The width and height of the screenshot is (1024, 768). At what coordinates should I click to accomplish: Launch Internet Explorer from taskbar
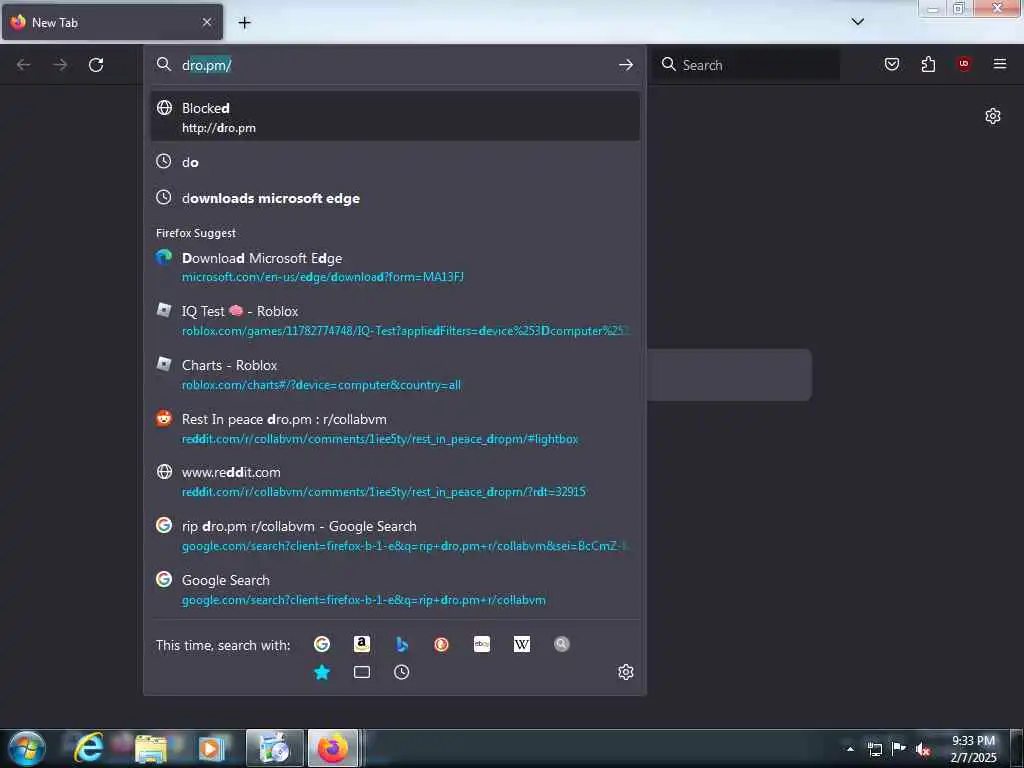(x=88, y=748)
